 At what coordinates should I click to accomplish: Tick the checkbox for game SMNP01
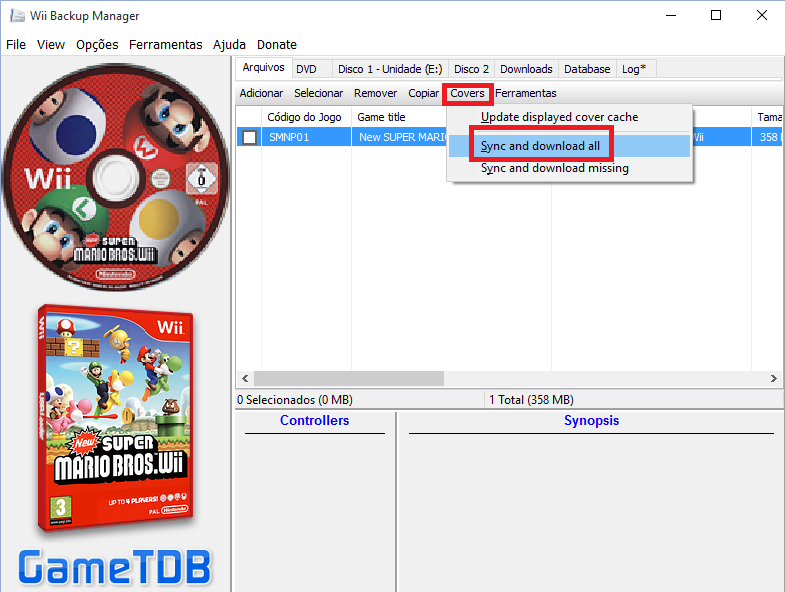coord(249,137)
